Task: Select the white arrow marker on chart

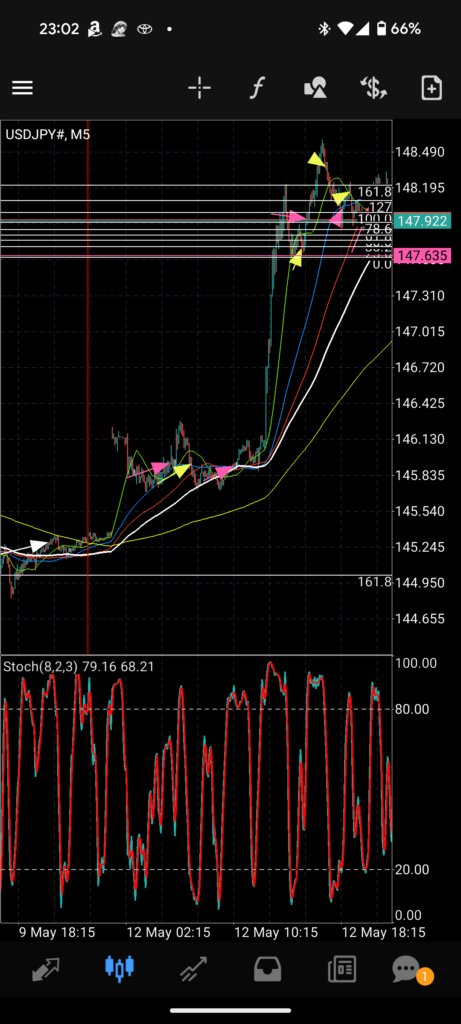Action: coord(39,545)
